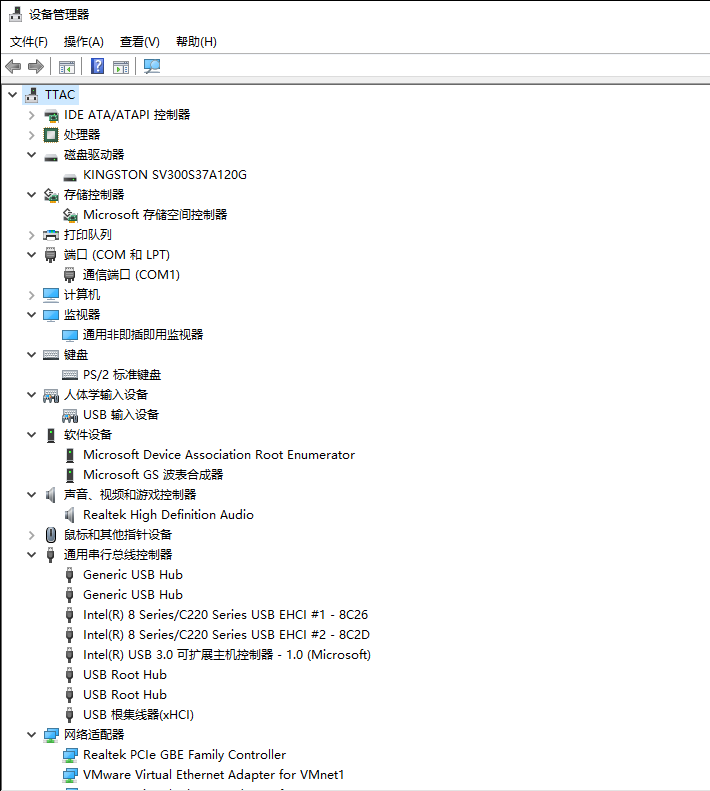The image size is (710, 791).
Task: Click the printer icon next to 打印队列
Action: tap(51, 235)
